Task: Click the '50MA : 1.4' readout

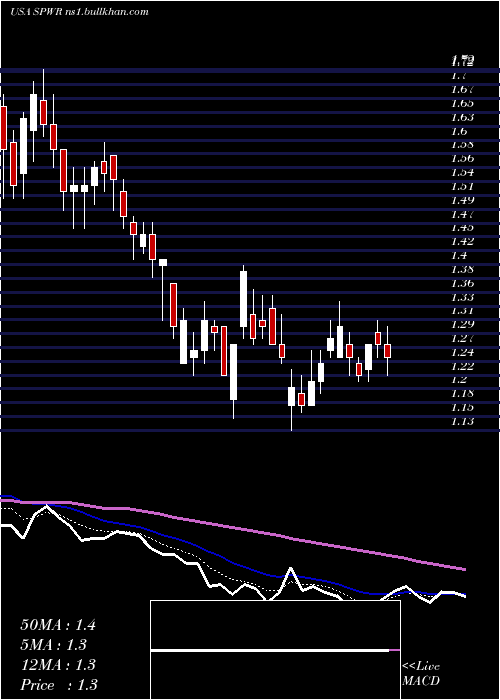Action: pos(58,625)
